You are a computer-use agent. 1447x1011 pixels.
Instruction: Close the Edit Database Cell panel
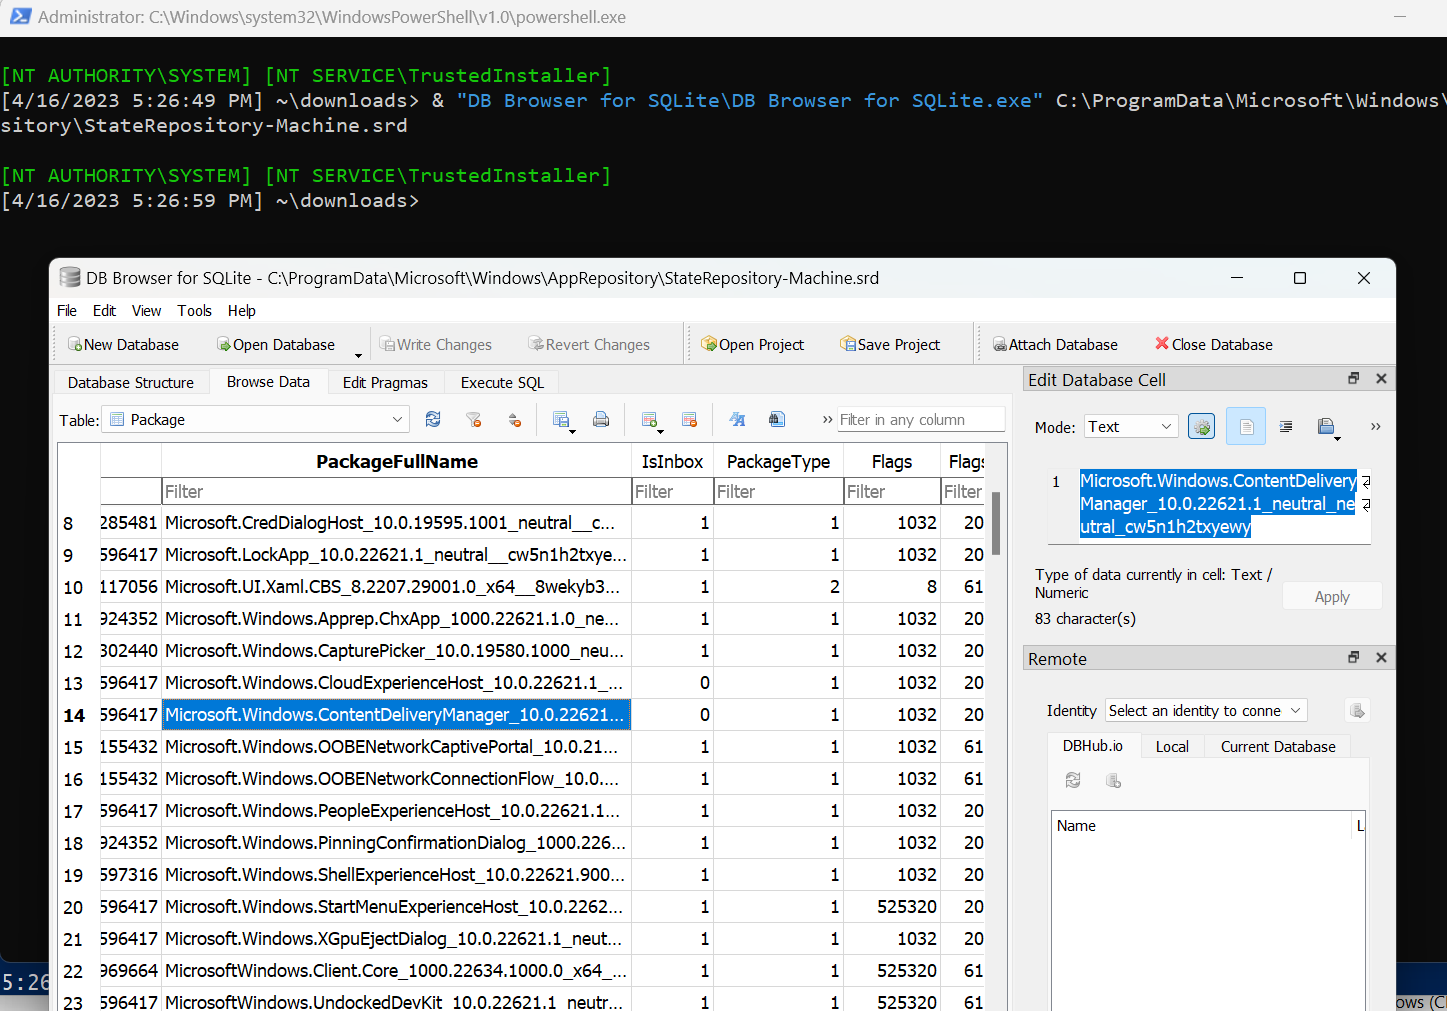1381,379
